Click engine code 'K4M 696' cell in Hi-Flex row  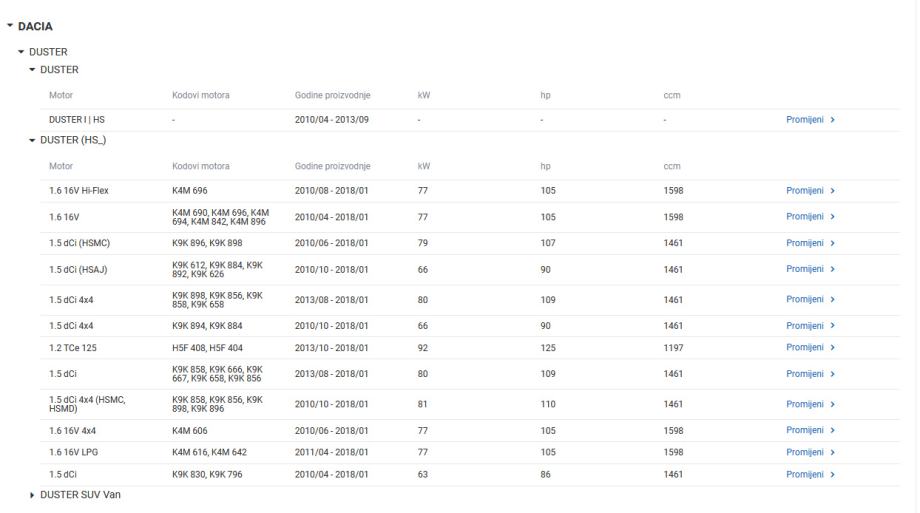pyautogui.click(x=190, y=191)
